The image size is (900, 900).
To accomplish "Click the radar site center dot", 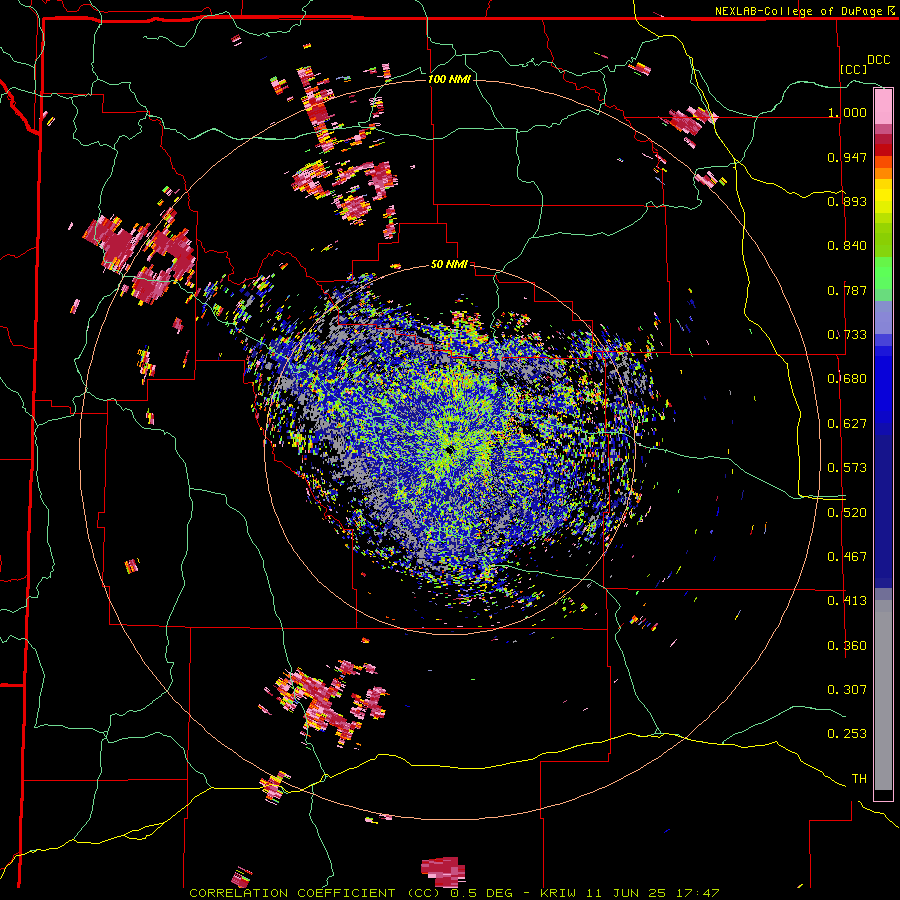I will click(x=449, y=449).
